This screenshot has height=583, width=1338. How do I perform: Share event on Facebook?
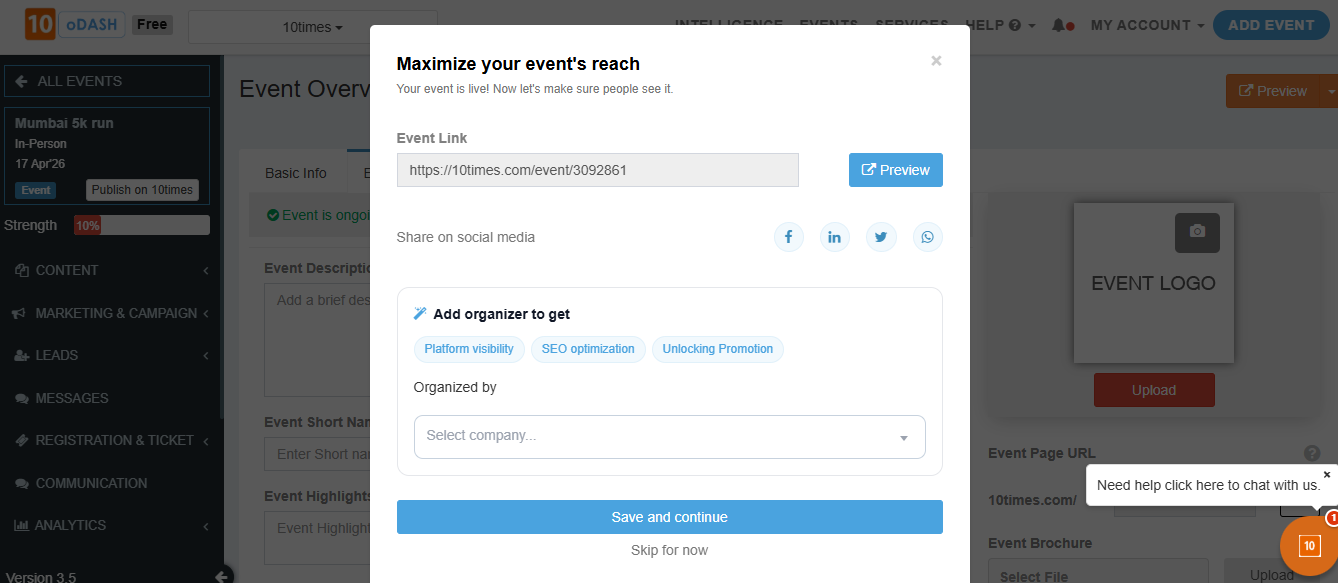(x=788, y=237)
